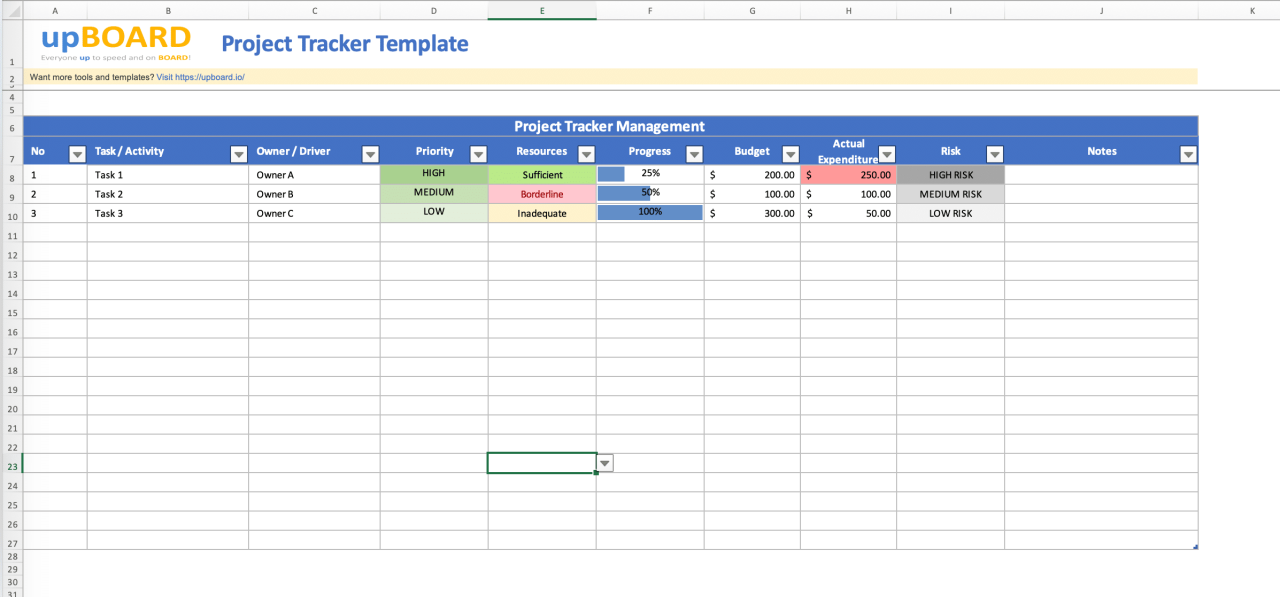Screen dimensions: 1280x597
Task: Expand the Risk column filter button
Action: coord(994,154)
